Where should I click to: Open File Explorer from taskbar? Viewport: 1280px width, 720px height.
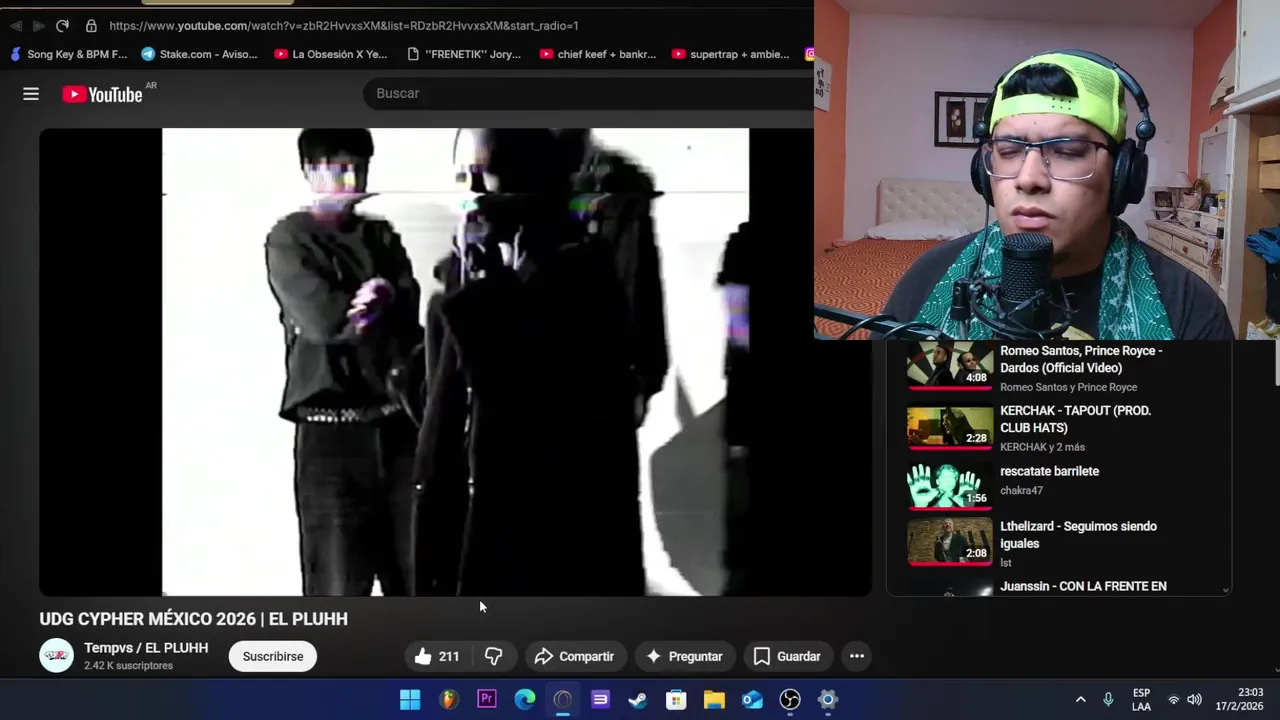pyautogui.click(x=714, y=699)
